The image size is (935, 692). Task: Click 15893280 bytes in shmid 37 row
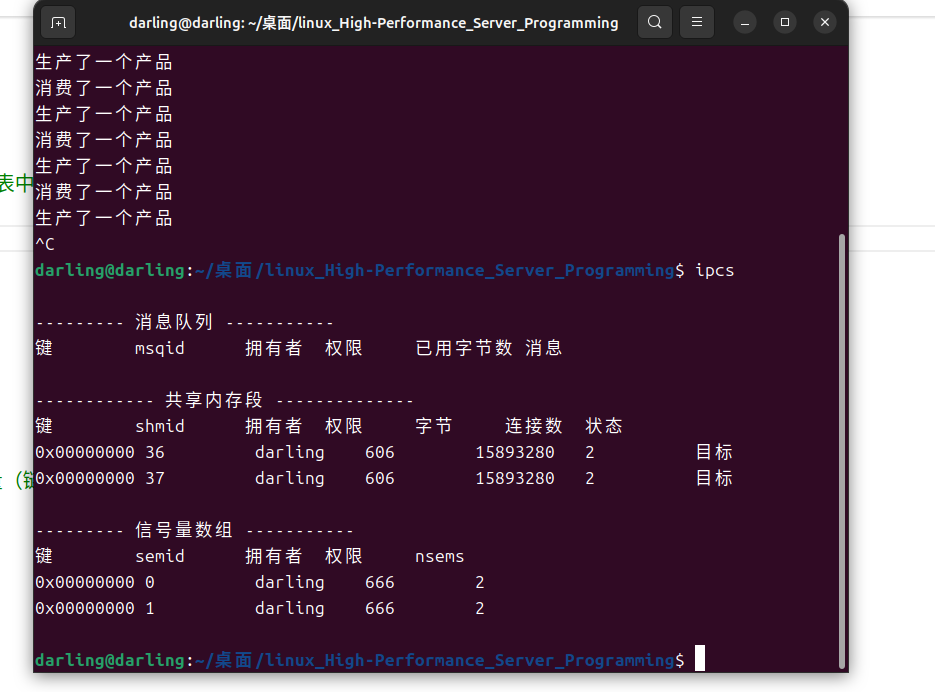click(x=515, y=478)
